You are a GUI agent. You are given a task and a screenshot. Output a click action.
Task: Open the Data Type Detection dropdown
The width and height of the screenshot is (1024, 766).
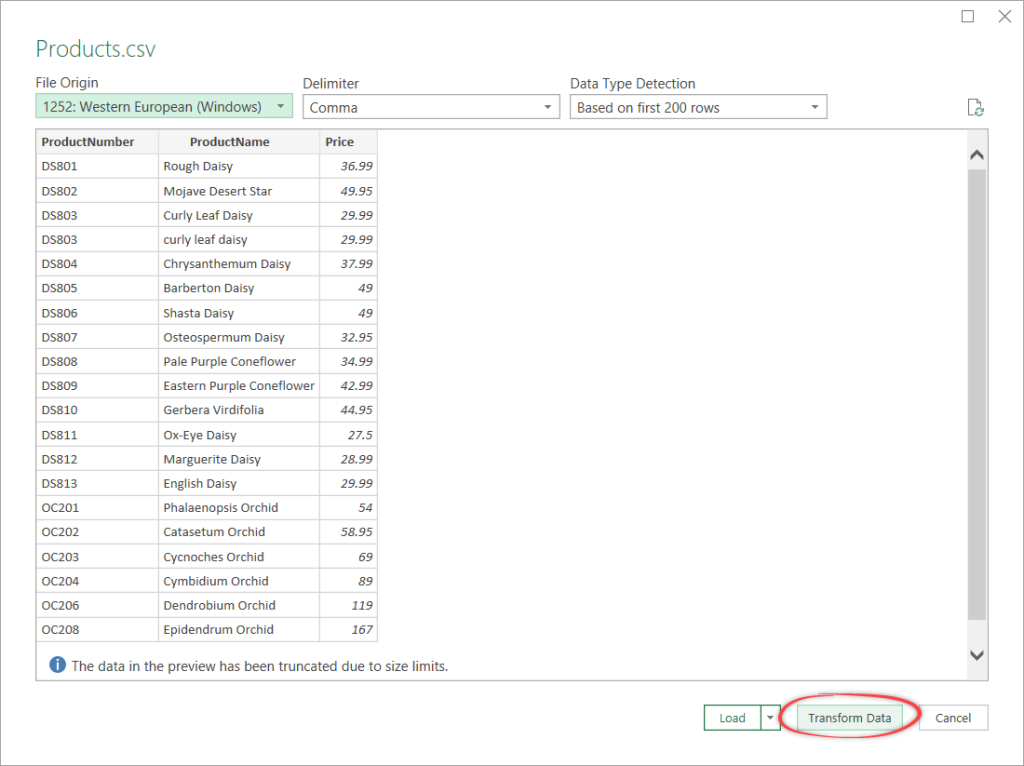click(698, 107)
